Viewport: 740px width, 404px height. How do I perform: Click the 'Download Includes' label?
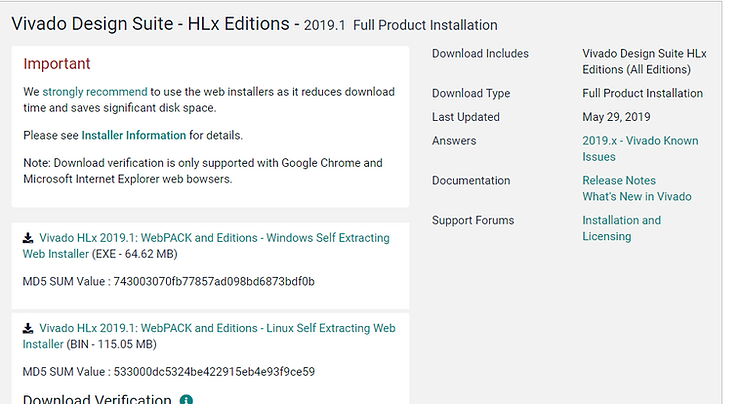coord(480,54)
